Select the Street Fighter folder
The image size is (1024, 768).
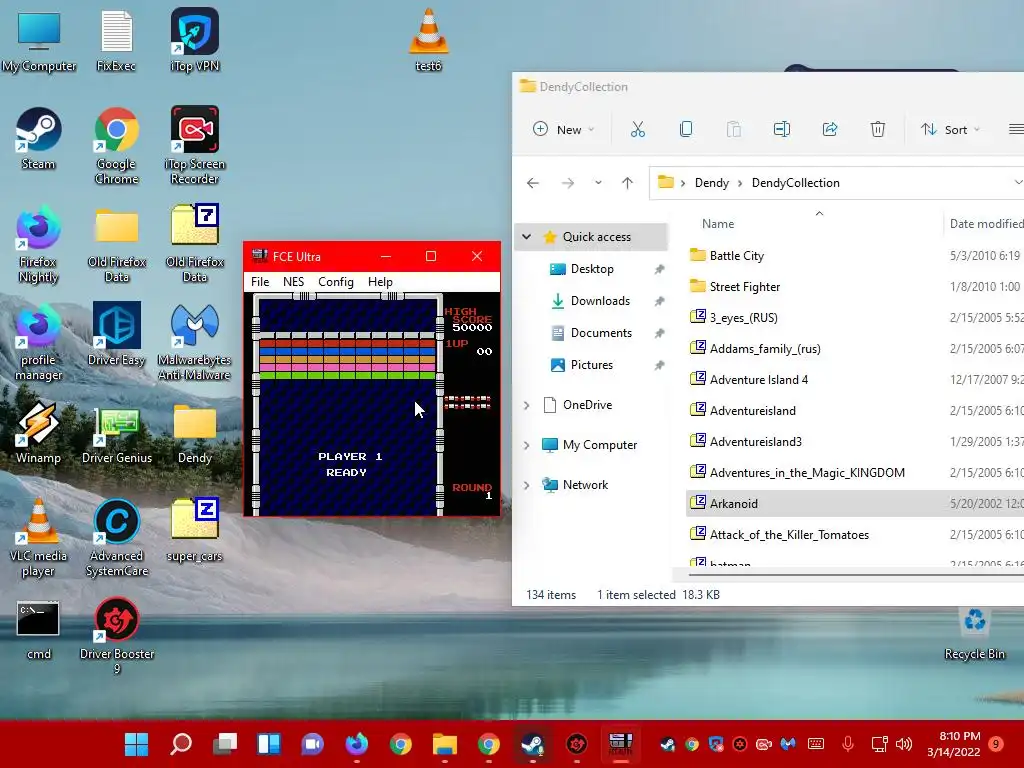pos(744,287)
